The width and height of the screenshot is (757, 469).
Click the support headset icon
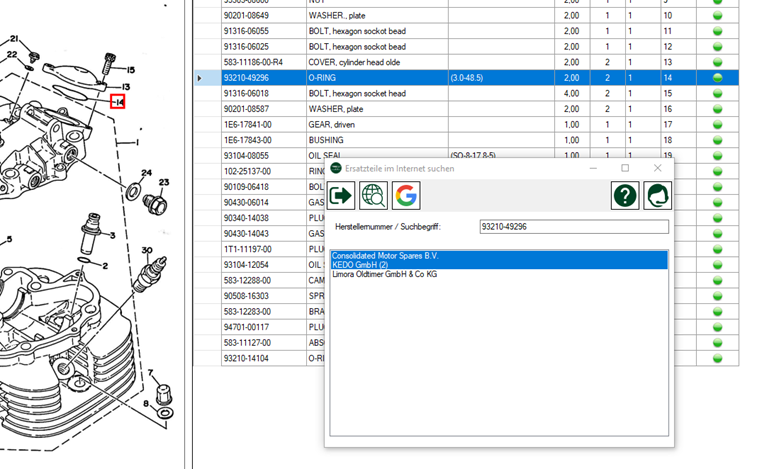pyautogui.click(x=657, y=196)
